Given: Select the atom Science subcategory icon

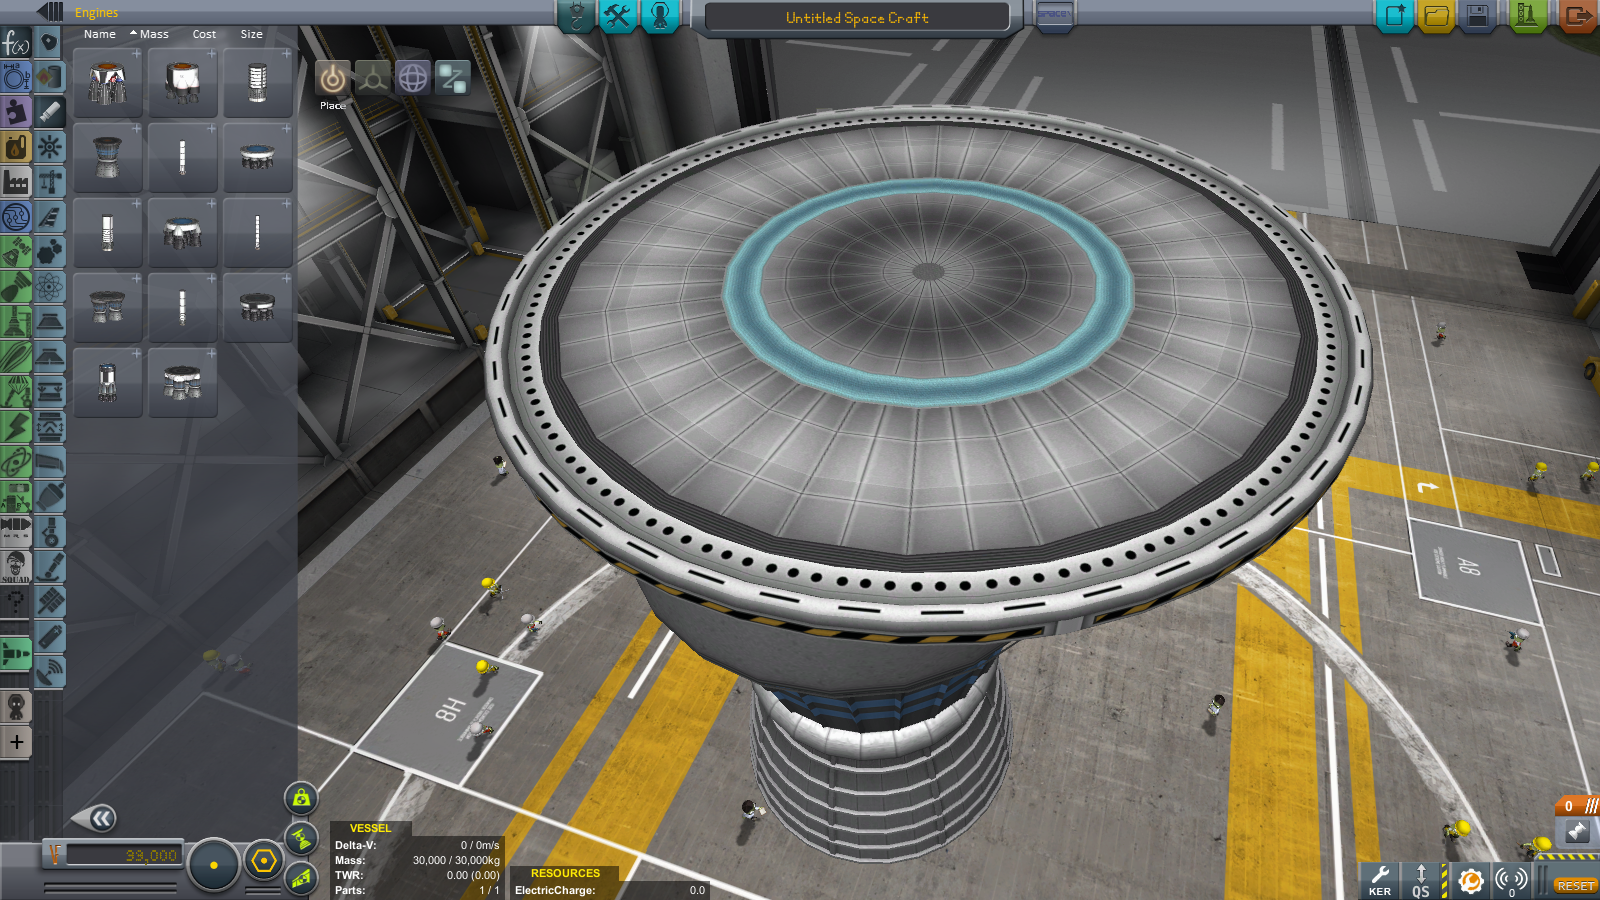Looking at the screenshot, I should coord(50,287).
